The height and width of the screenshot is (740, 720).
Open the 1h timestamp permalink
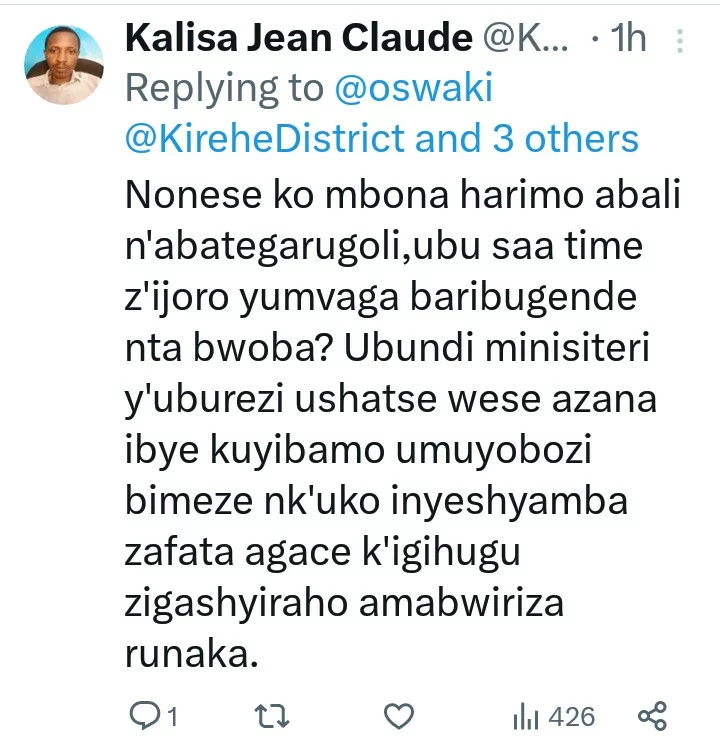628,38
